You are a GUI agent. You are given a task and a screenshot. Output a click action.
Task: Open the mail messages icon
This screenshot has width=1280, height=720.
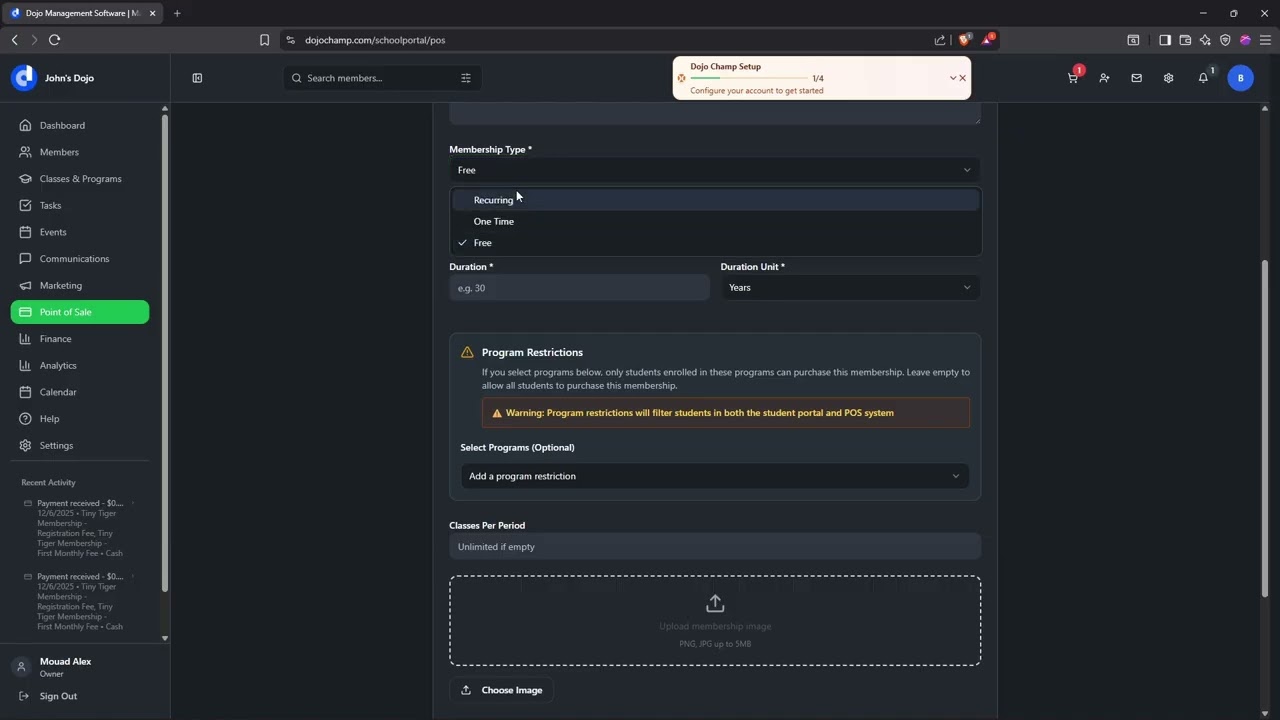(1136, 78)
